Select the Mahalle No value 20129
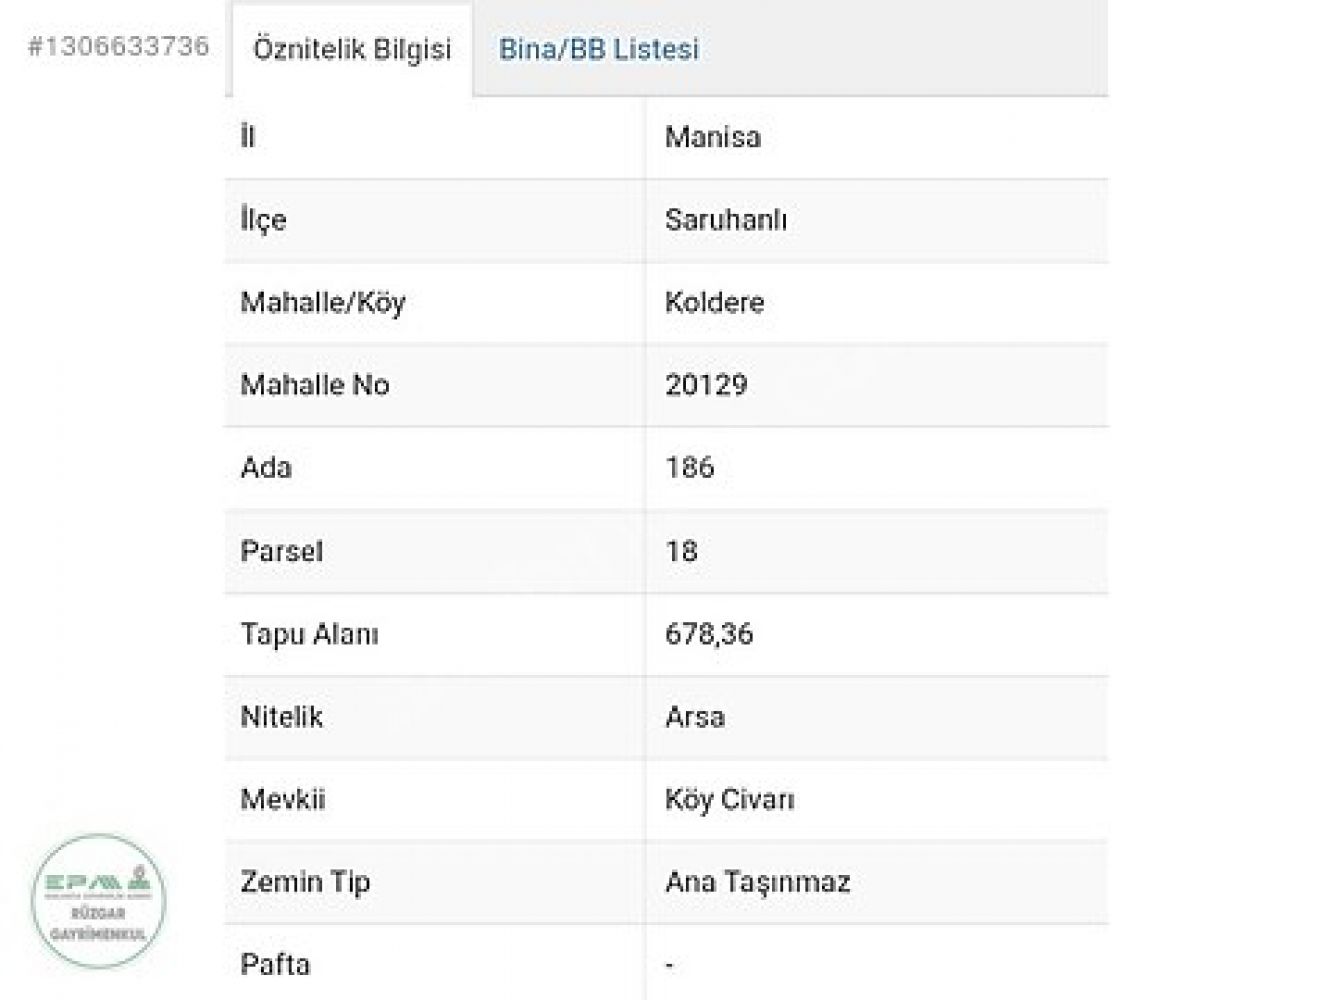This screenshot has width=1333, height=1000. pos(705,385)
